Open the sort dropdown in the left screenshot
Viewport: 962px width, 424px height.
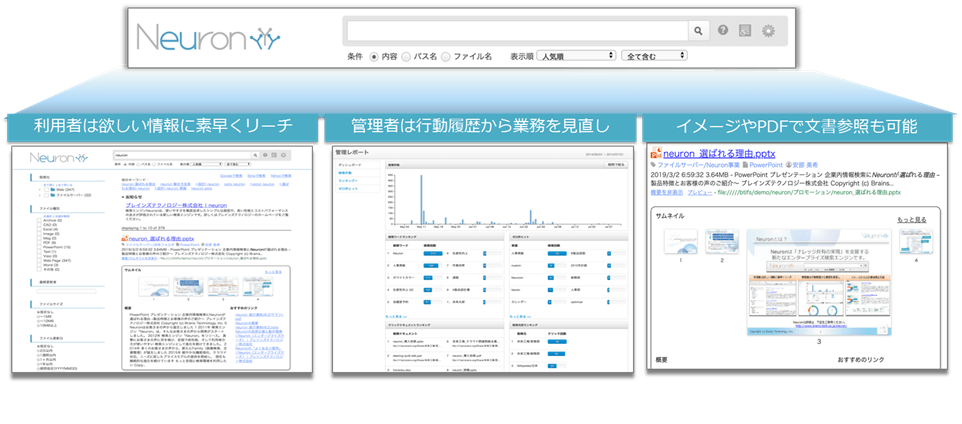(x=206, y=164)
